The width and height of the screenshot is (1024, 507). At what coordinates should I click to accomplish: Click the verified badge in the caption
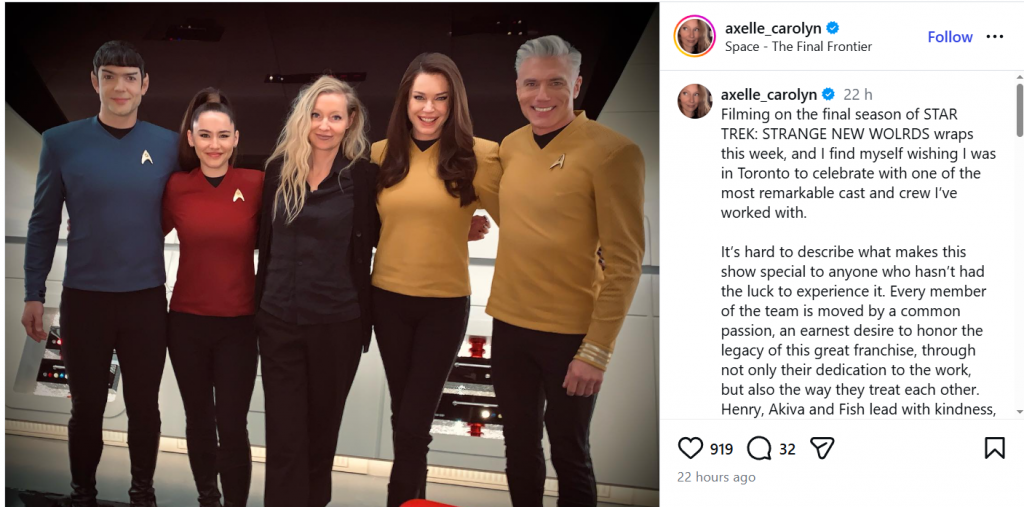click(x=828, y=95)
